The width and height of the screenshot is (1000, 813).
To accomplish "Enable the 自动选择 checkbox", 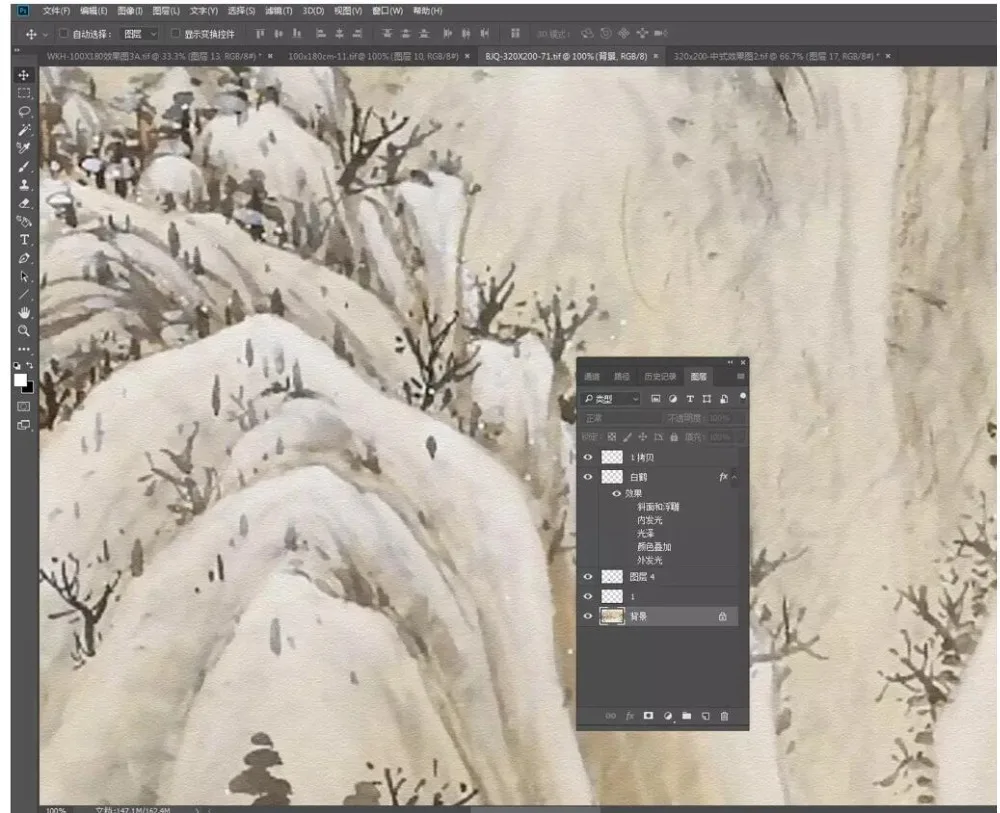I will pyautogui.click(x=64, y=33).
